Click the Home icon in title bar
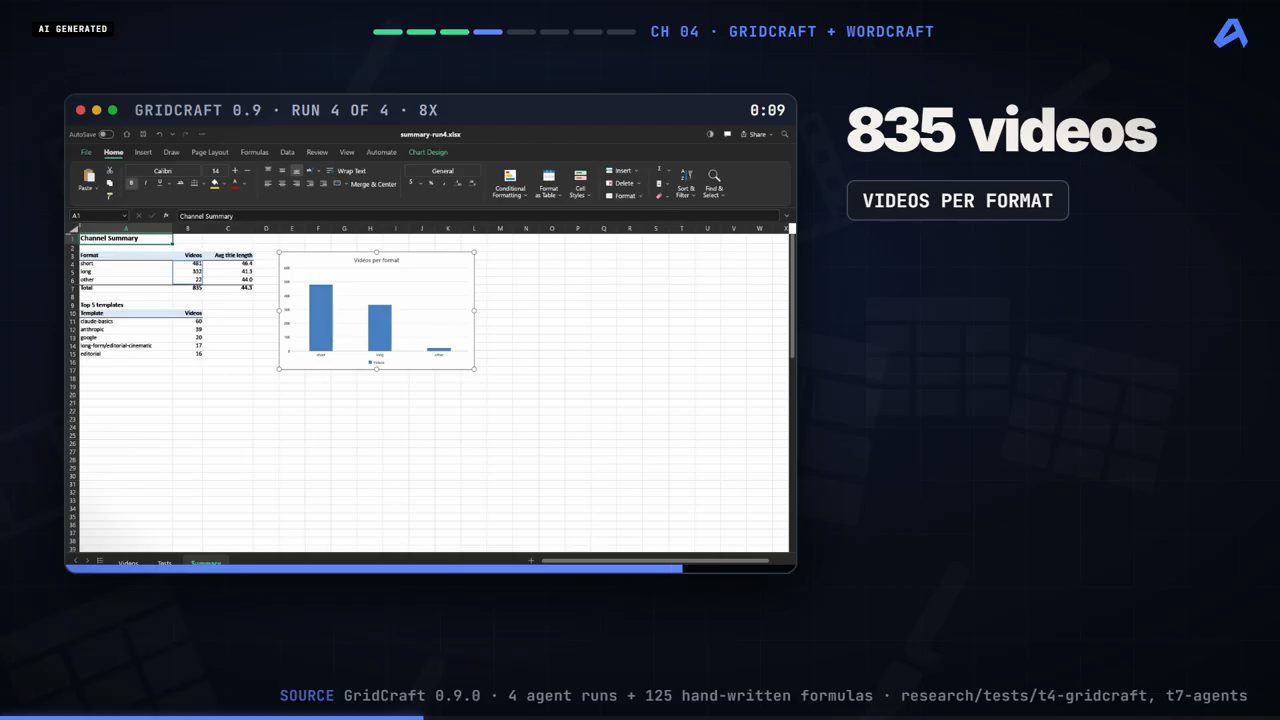 (x=127, y=134)
